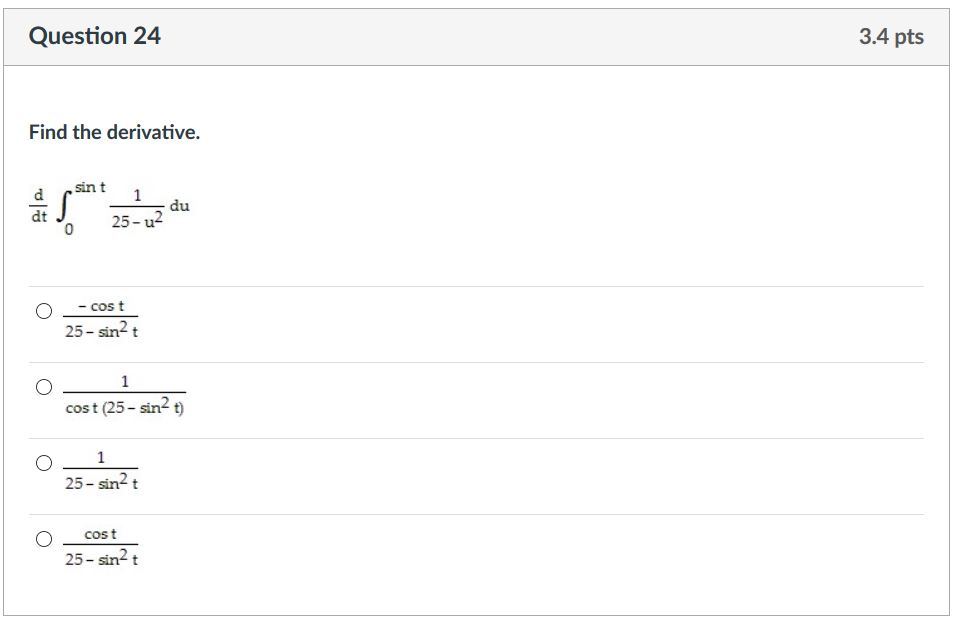958x624 pixels.
Task: Click the numerator 1 of the third answer
Action: 101,457
